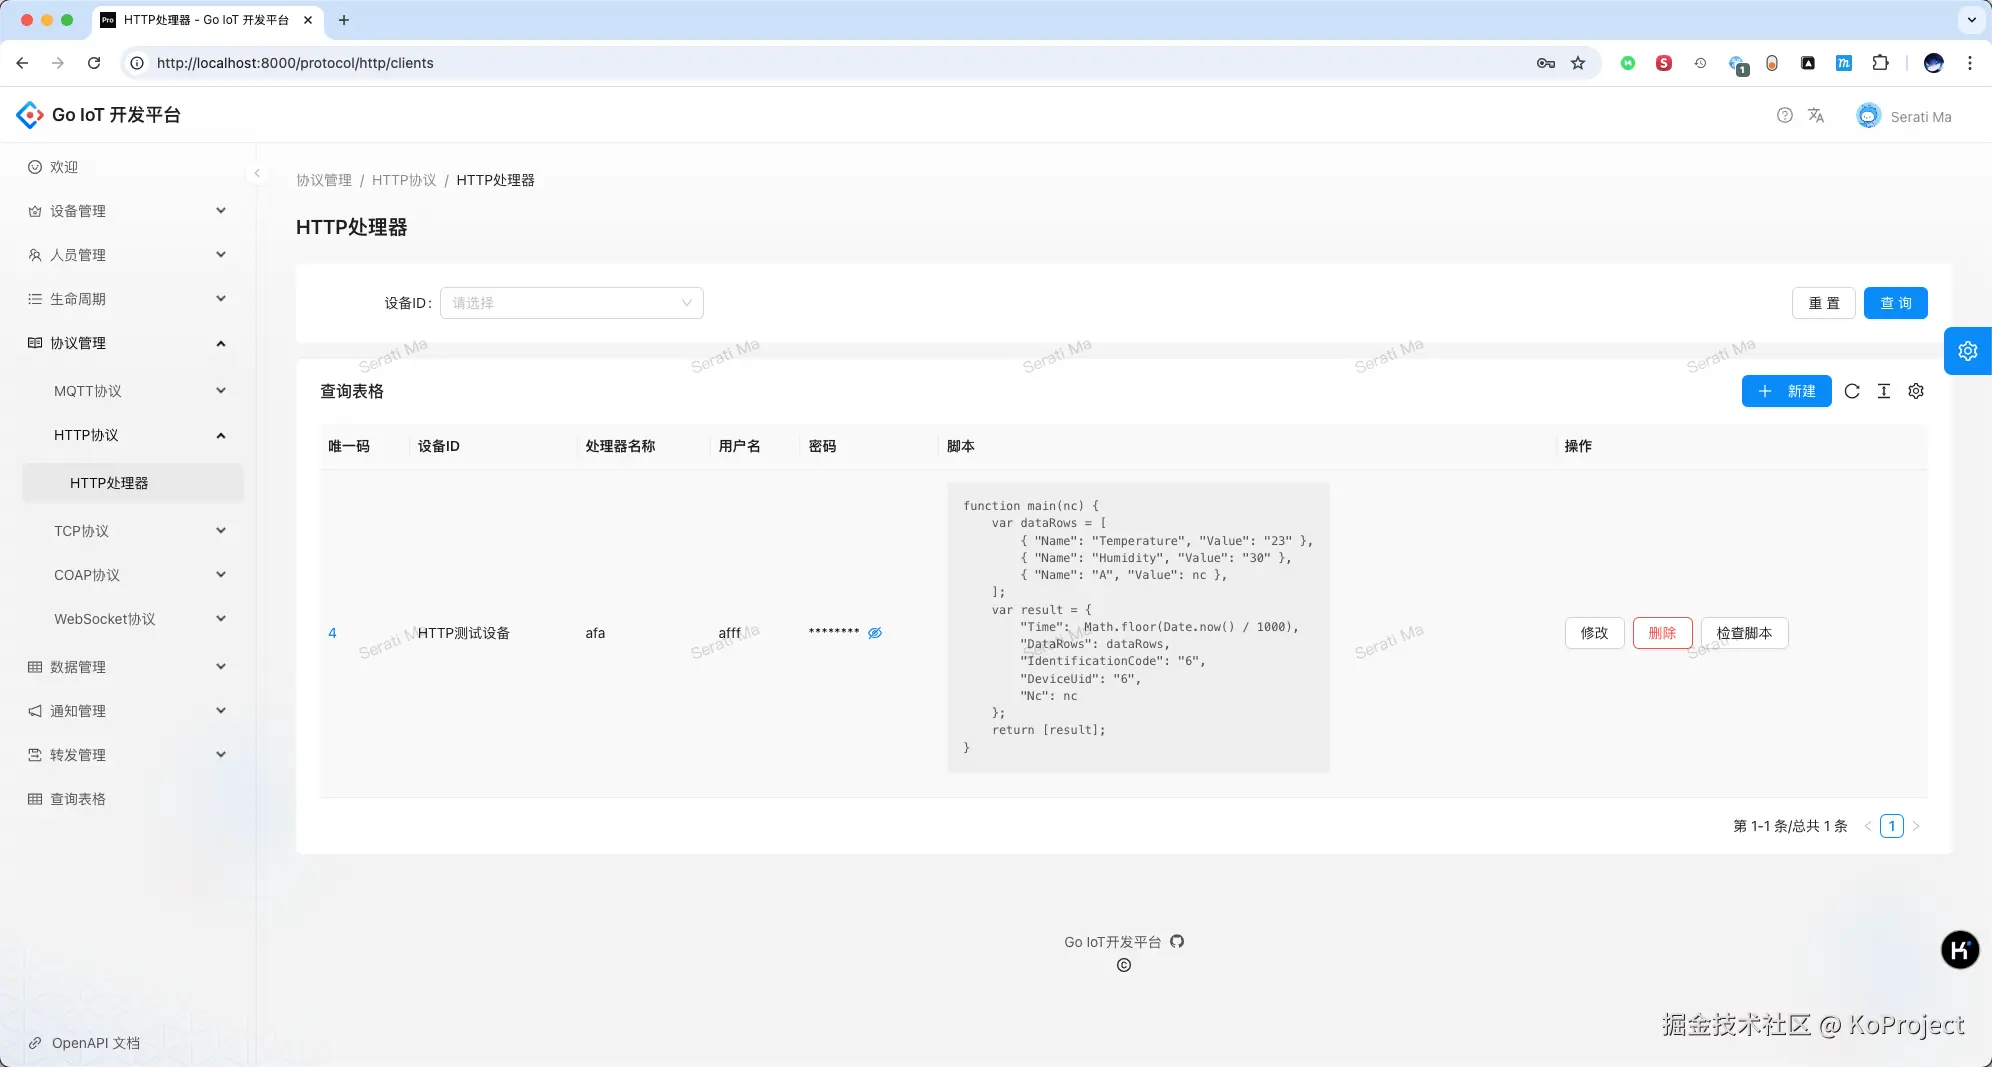Screen dimensions: 1992x1067
Task: Open the browser profile avatar
Action: (x=1934, y=63)
